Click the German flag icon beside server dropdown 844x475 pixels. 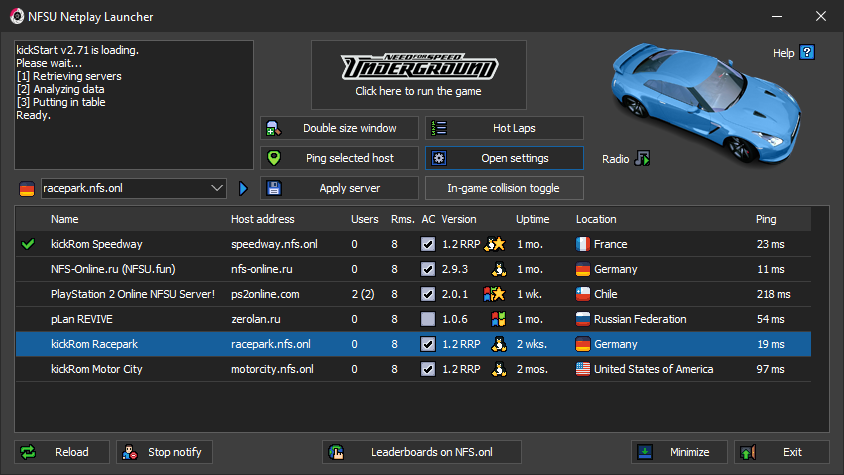tap(27, 188)
